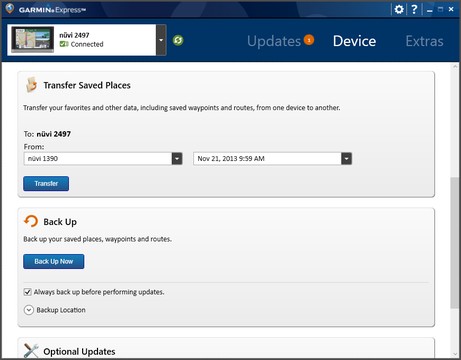Click the Transfer button
461x360 pixels.
[46, 184]
